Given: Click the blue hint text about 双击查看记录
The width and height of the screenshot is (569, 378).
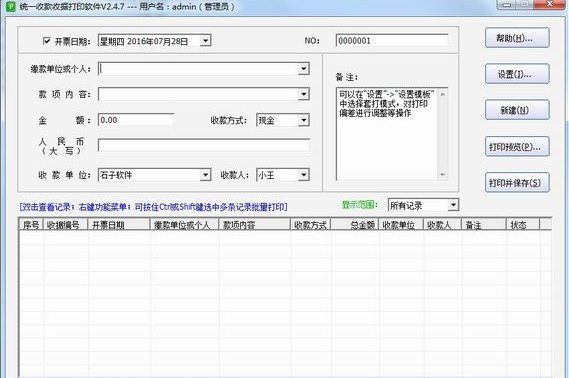Looking at the screenshot, I should pos(153,207).
